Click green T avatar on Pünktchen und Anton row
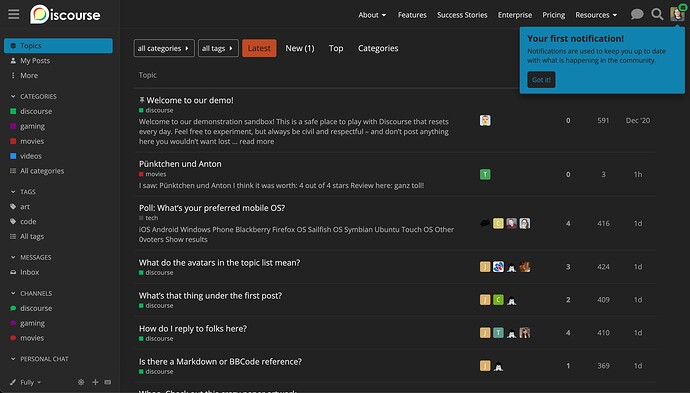 [485, 174]
